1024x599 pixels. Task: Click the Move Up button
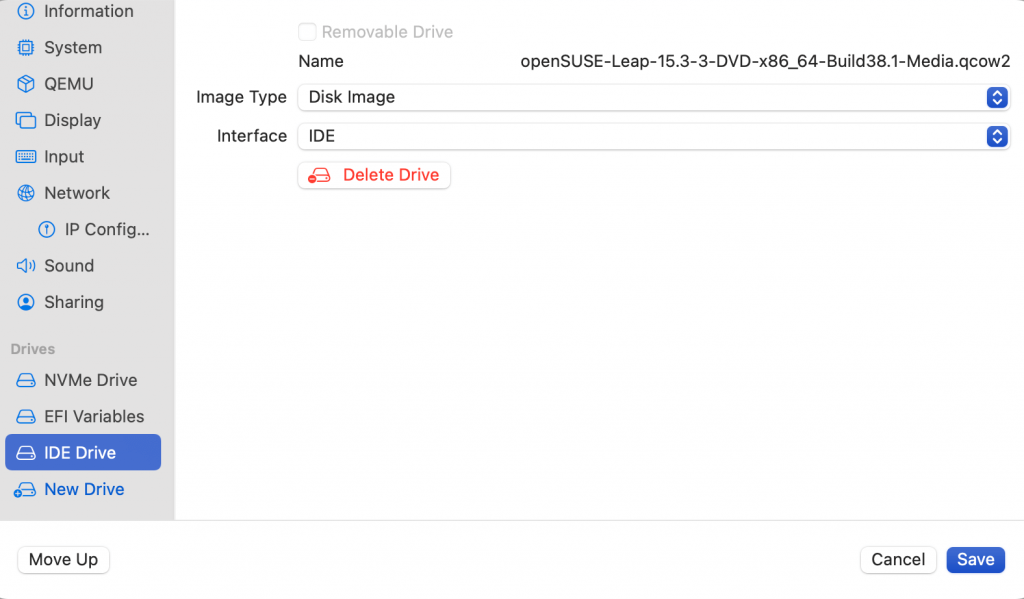(63, 560)
